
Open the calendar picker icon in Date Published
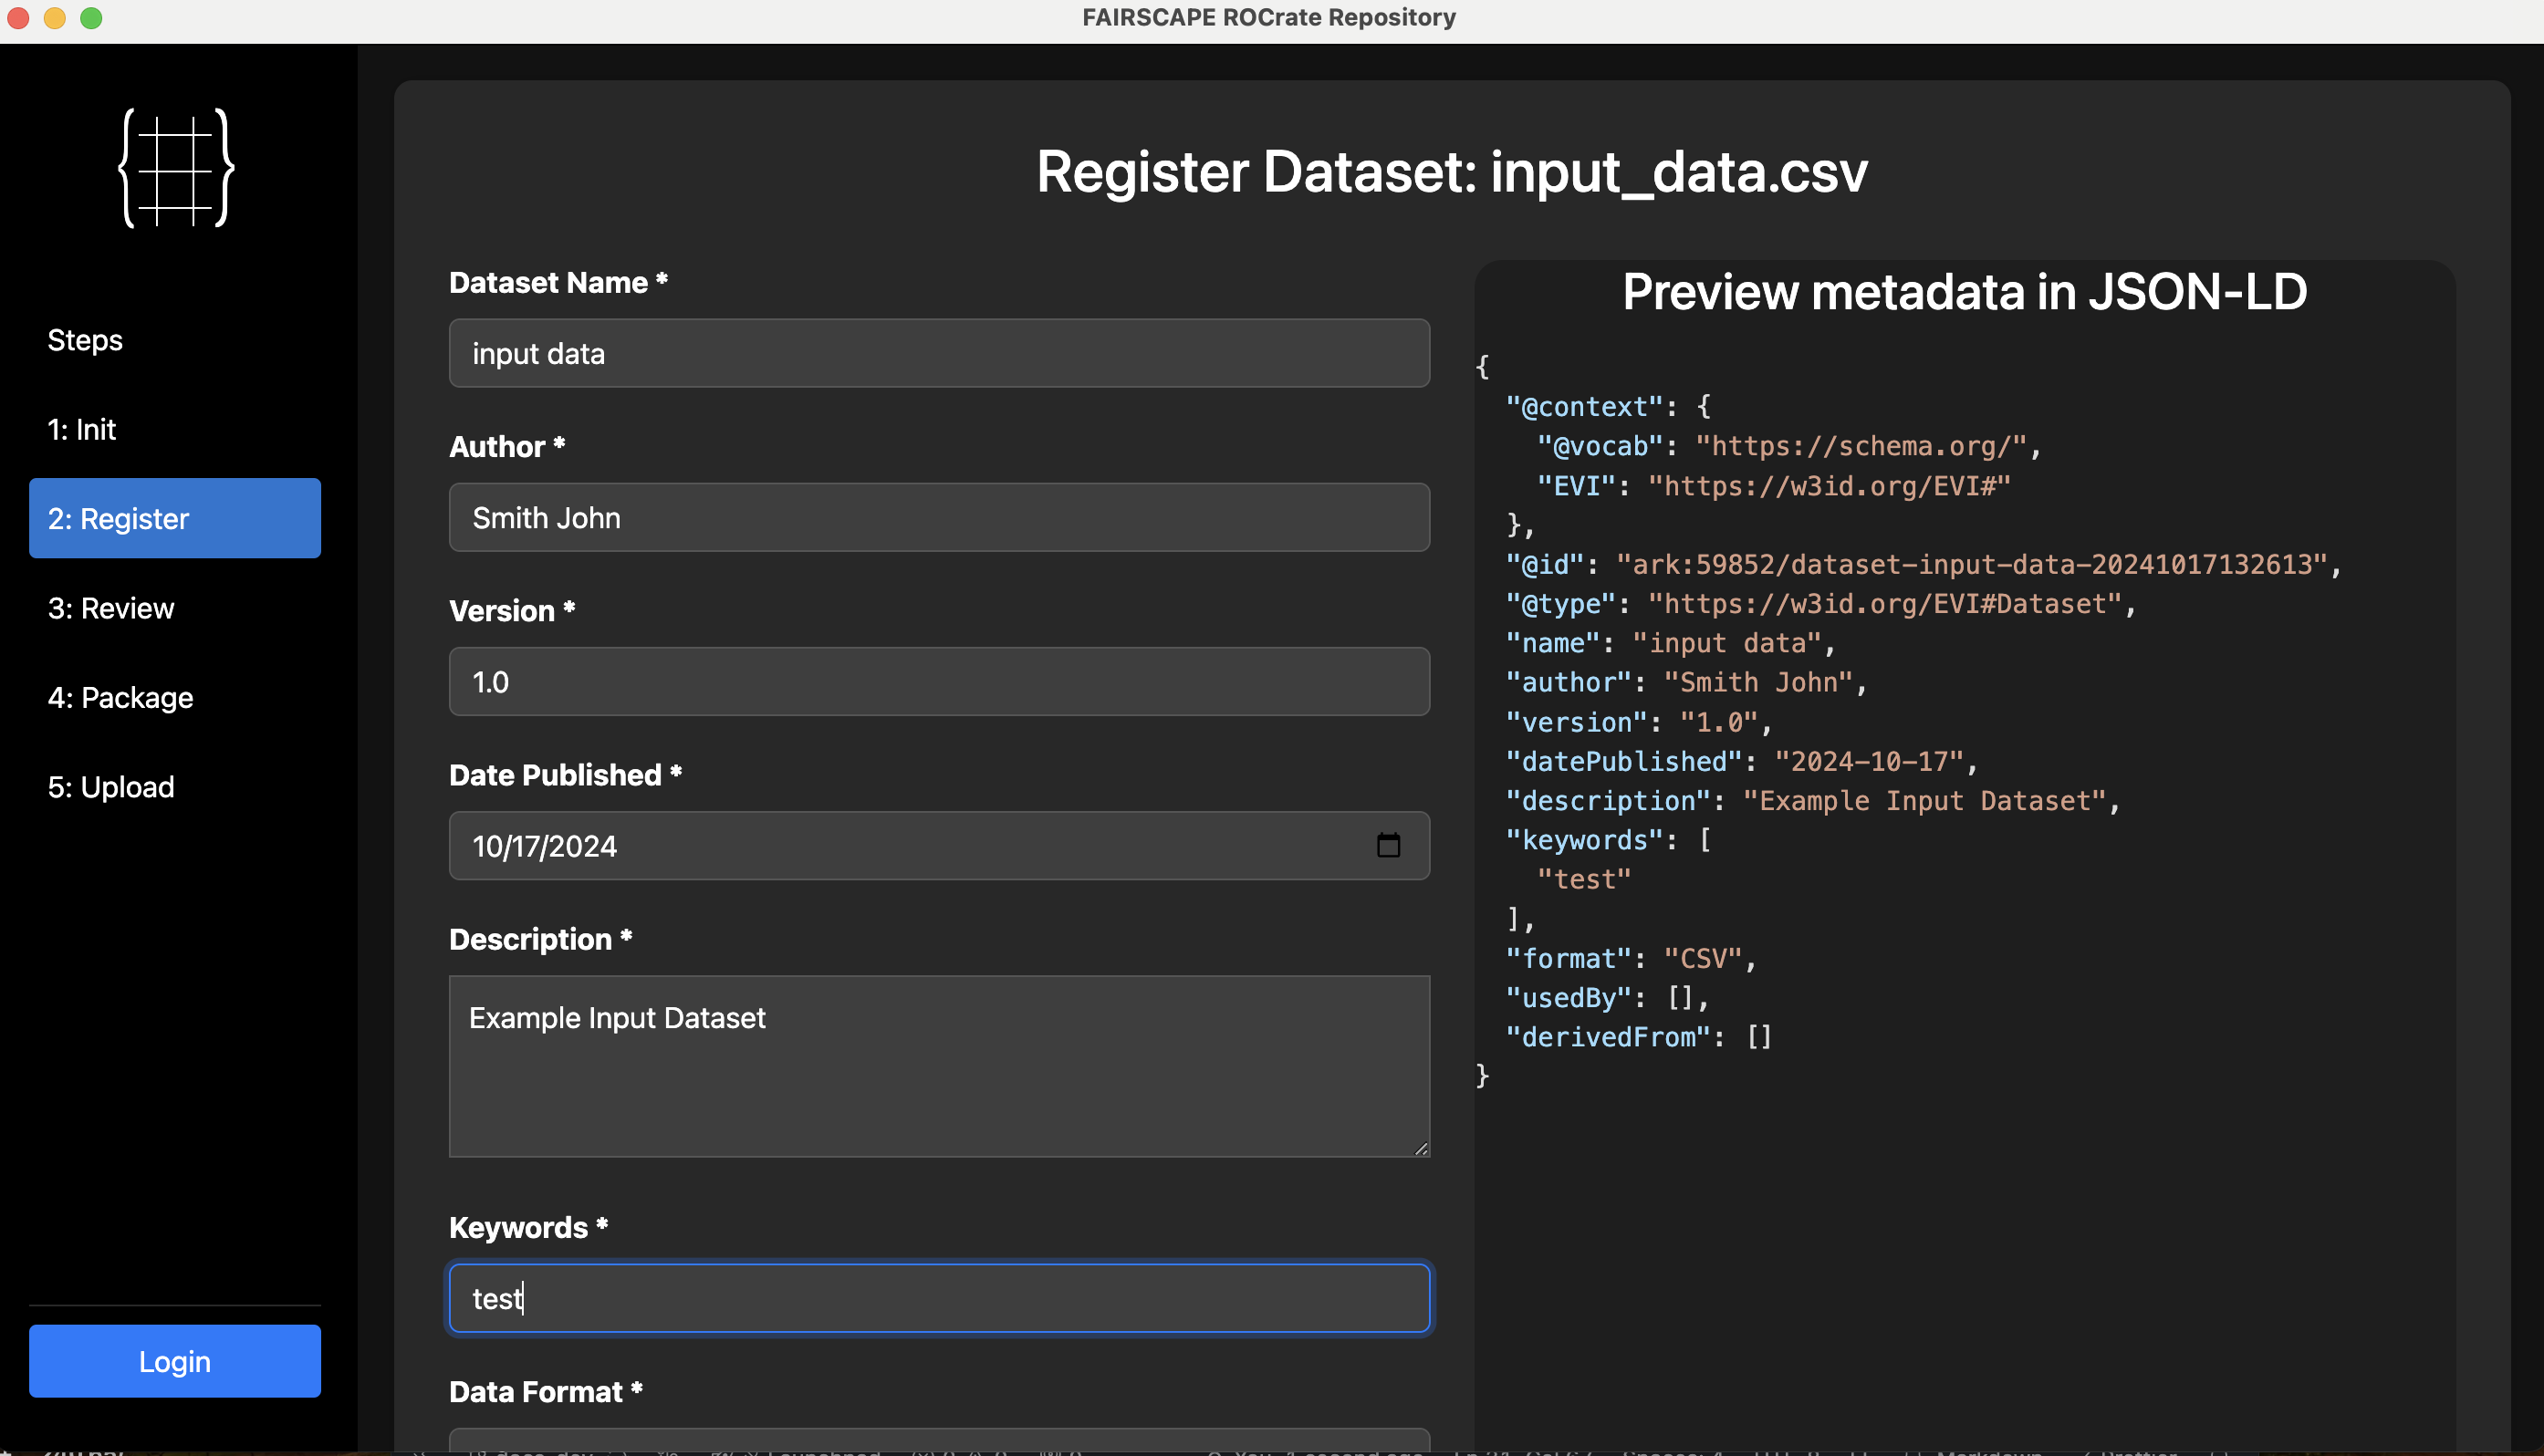click(1388, 846)
